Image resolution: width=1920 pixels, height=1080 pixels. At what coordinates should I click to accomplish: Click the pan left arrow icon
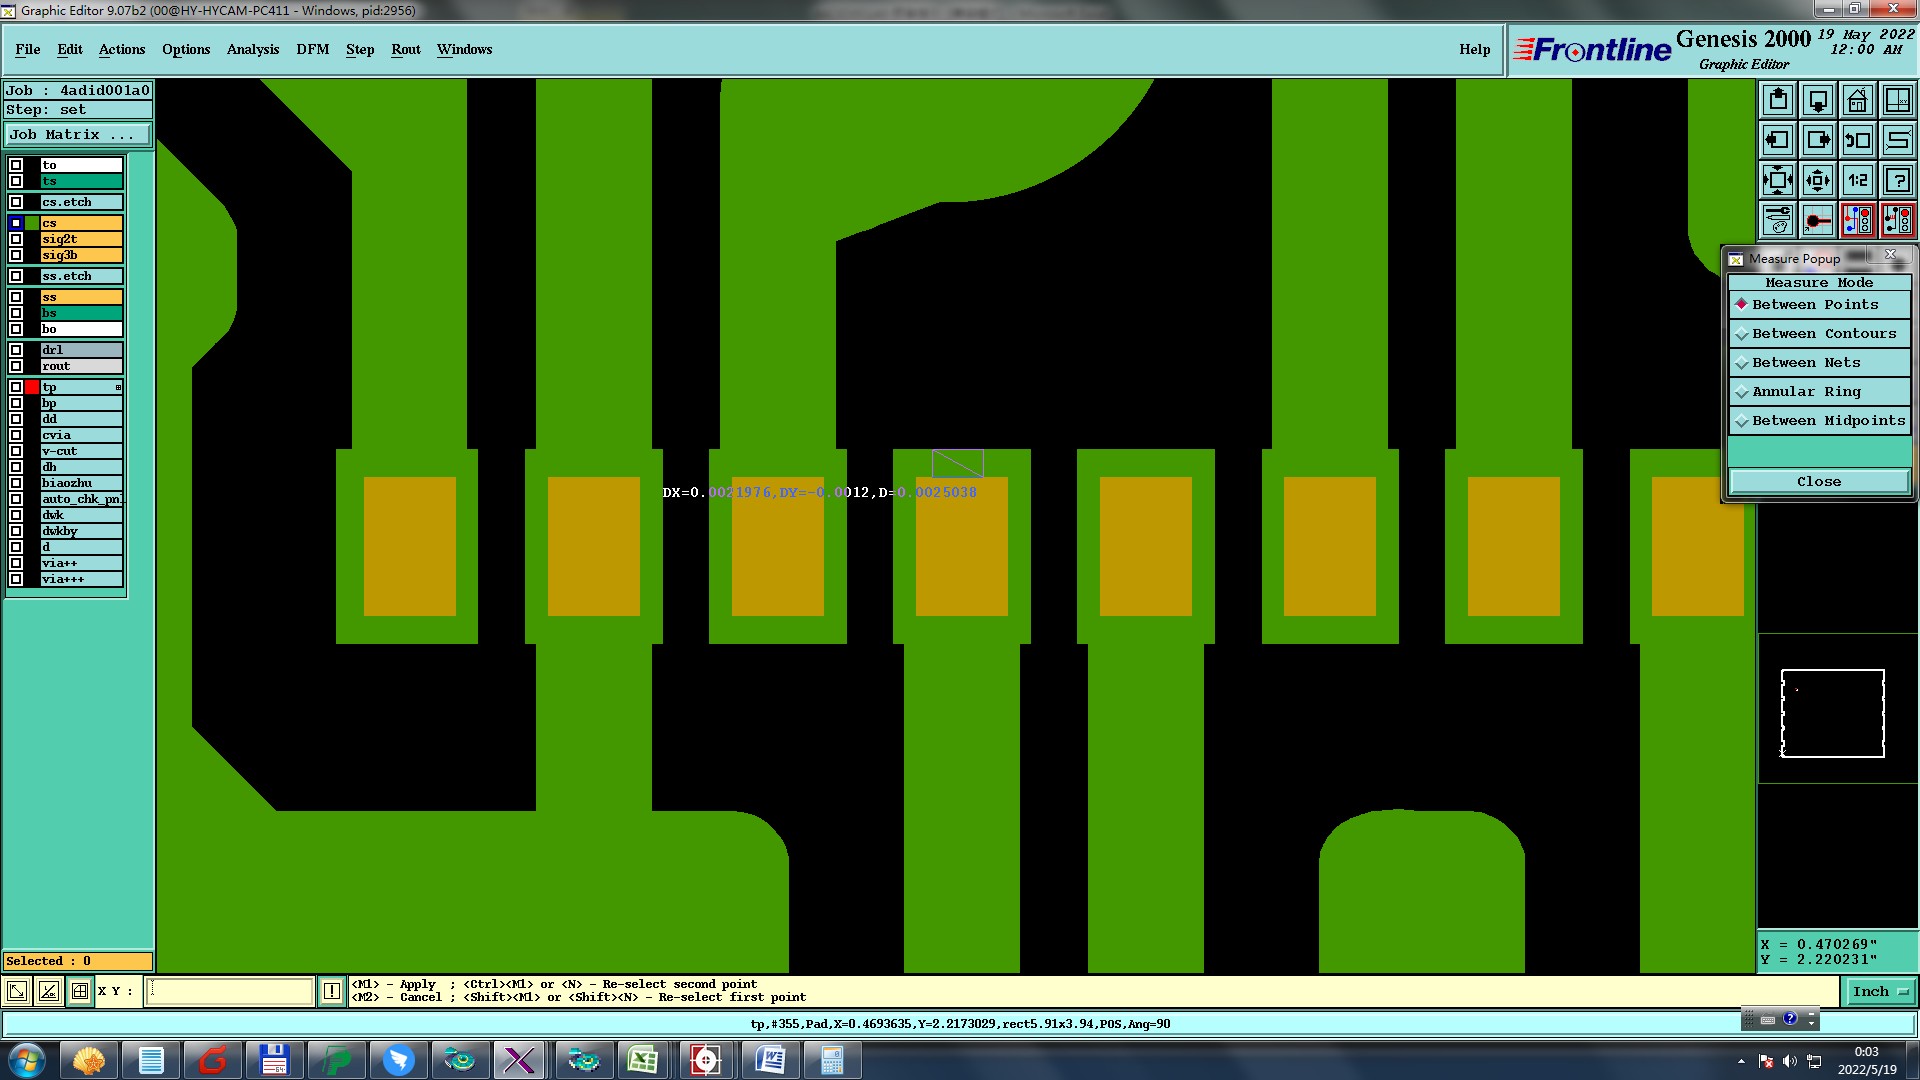tap(1778, 140)
